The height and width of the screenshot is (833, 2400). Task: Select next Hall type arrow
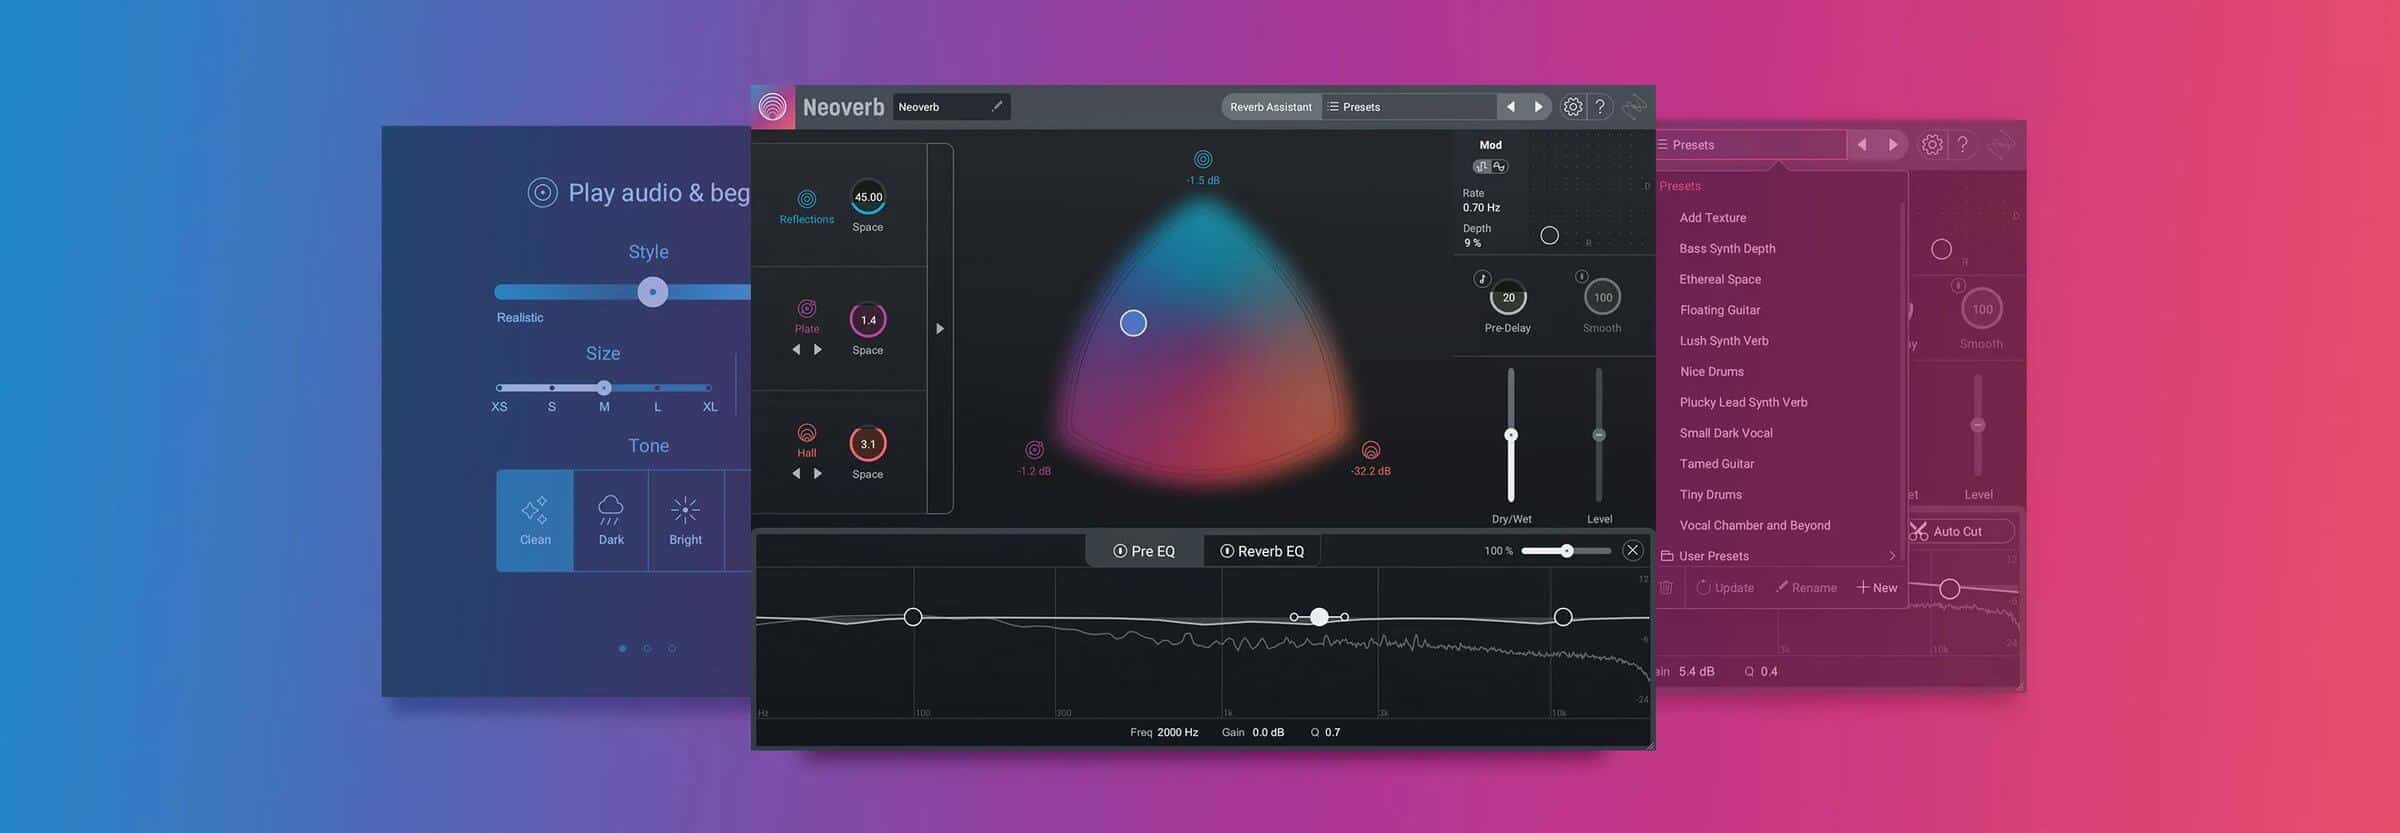[x=818, y=474]
